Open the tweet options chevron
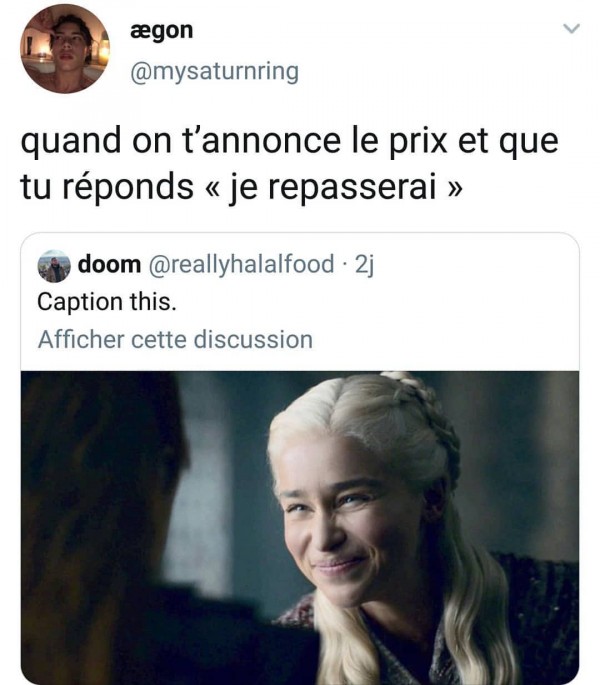Image resolution: width=600 pixels, height=685 pixels. point(571,29)
